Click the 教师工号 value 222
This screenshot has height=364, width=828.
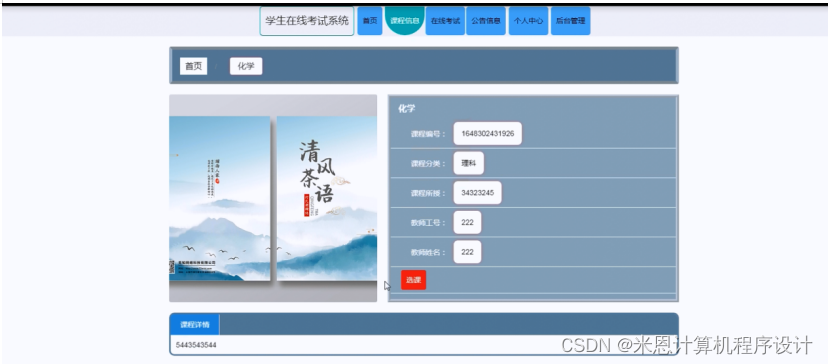(x=467, y=222)
